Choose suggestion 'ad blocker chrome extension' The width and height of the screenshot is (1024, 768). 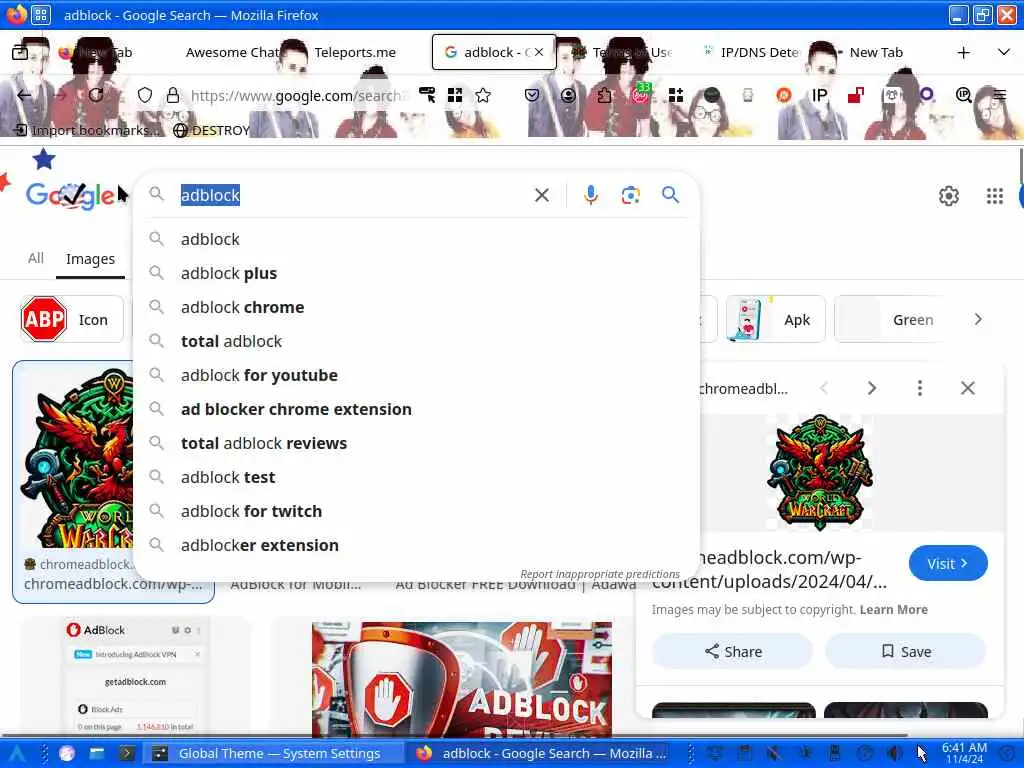click(x=417, y=409)
